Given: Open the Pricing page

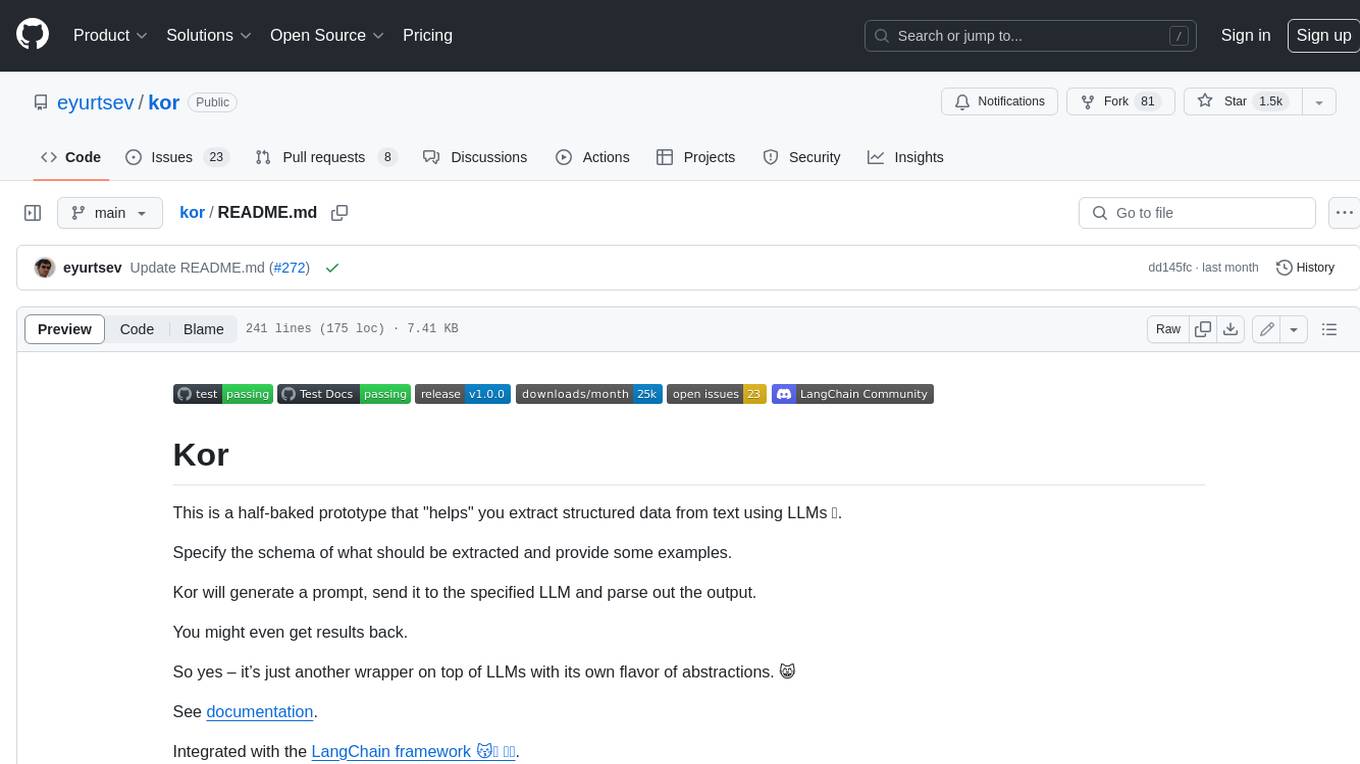Looking at the screenshot, I should [427, 35].
